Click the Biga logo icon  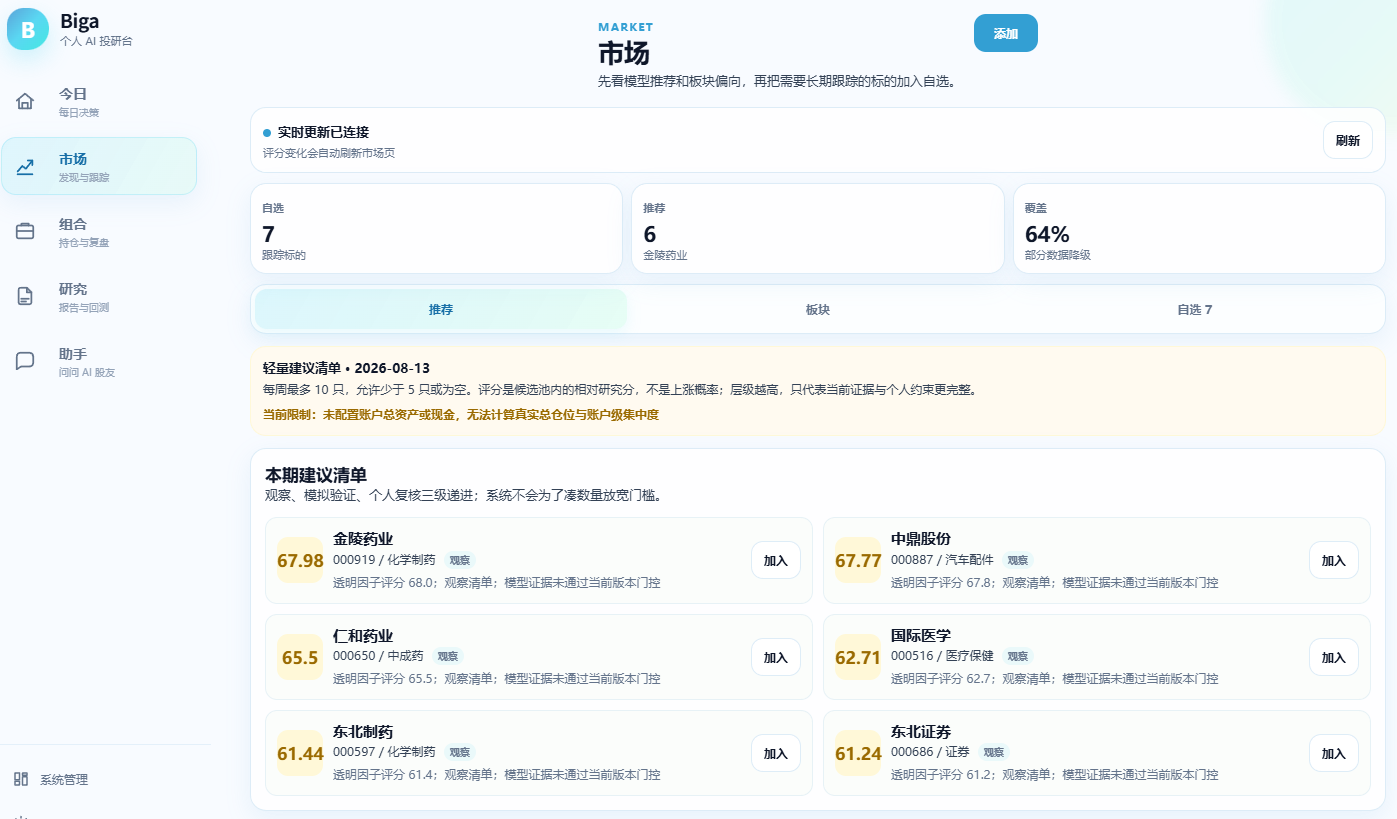28,29
